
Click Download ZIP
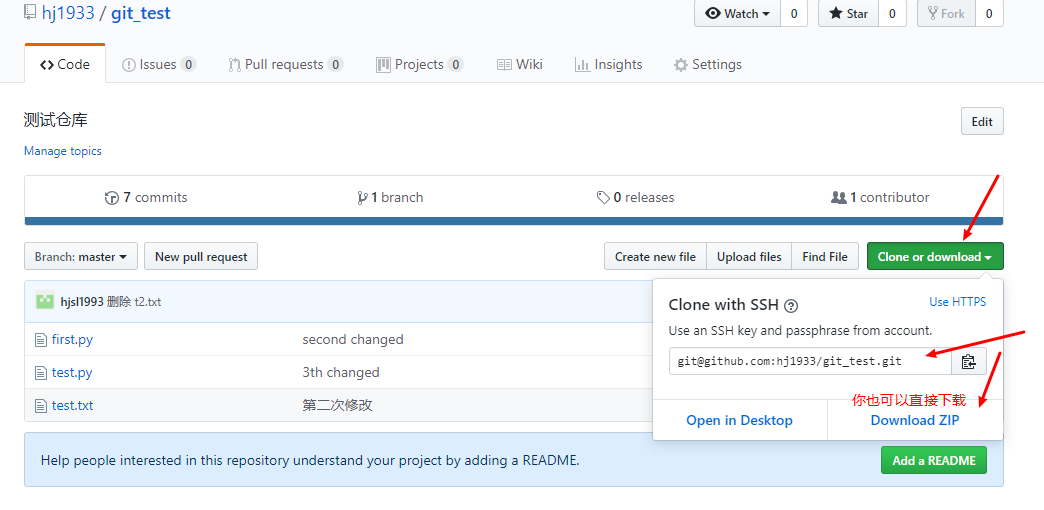tap(915, 421)
